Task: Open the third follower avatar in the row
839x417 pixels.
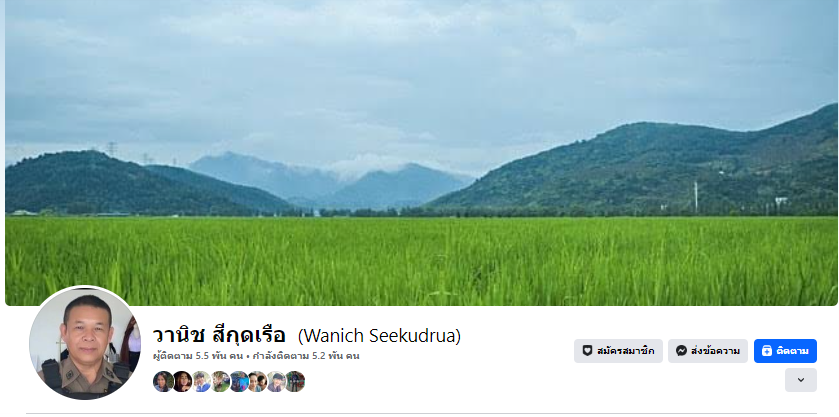Action: click(x=201, y=381)
